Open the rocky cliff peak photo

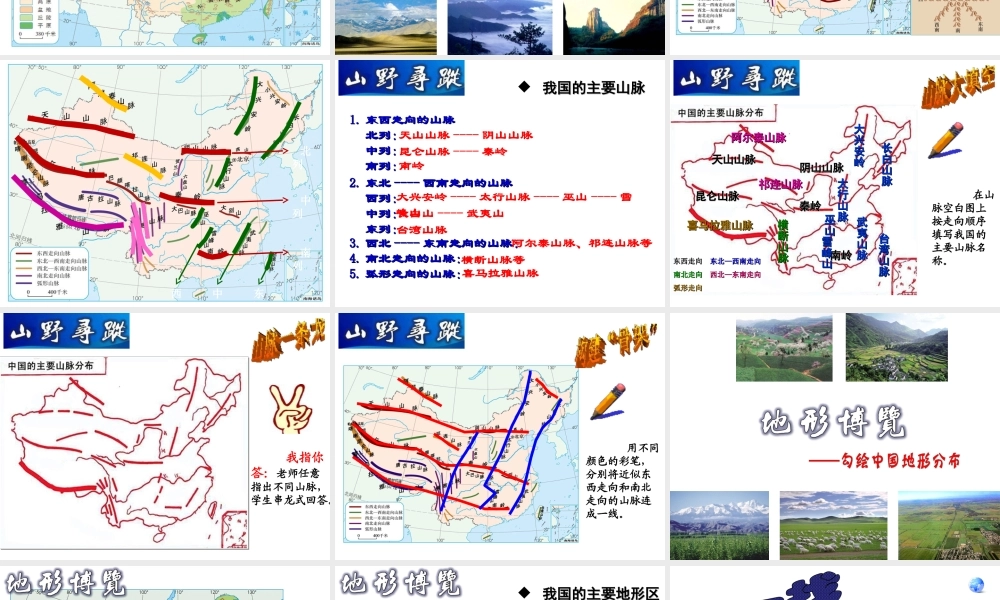pos(614,27)
